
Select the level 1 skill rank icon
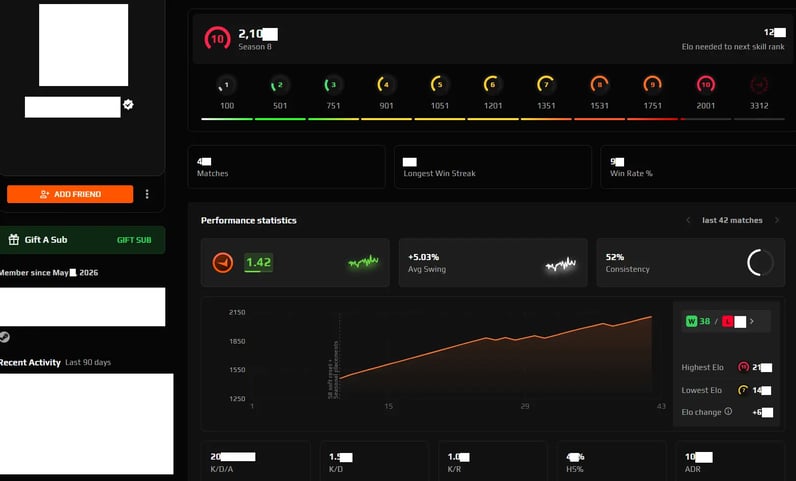tap(224, 85)
